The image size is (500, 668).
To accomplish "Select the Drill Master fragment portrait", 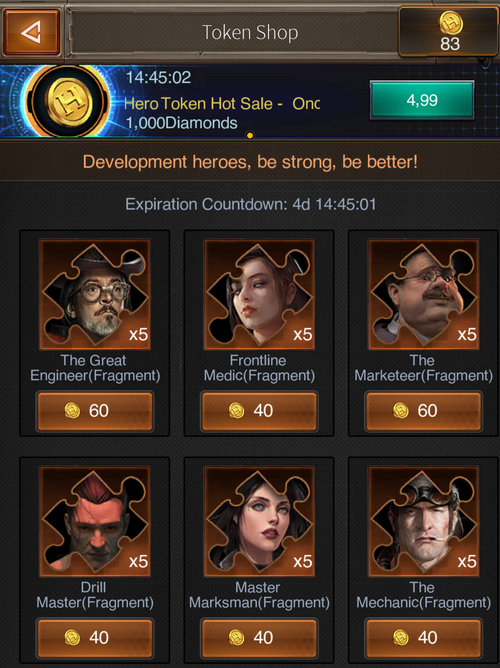I will (x=95, y=521).
